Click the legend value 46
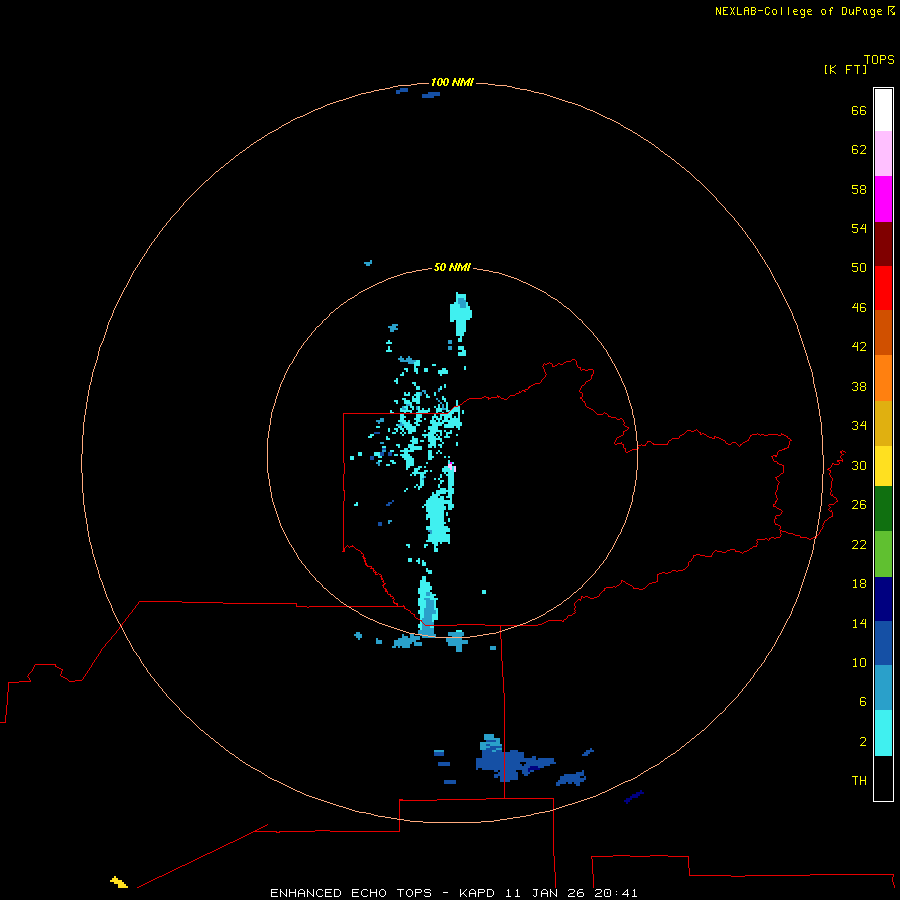The width and height of the screenshot is (900, 900). (859, 308)
